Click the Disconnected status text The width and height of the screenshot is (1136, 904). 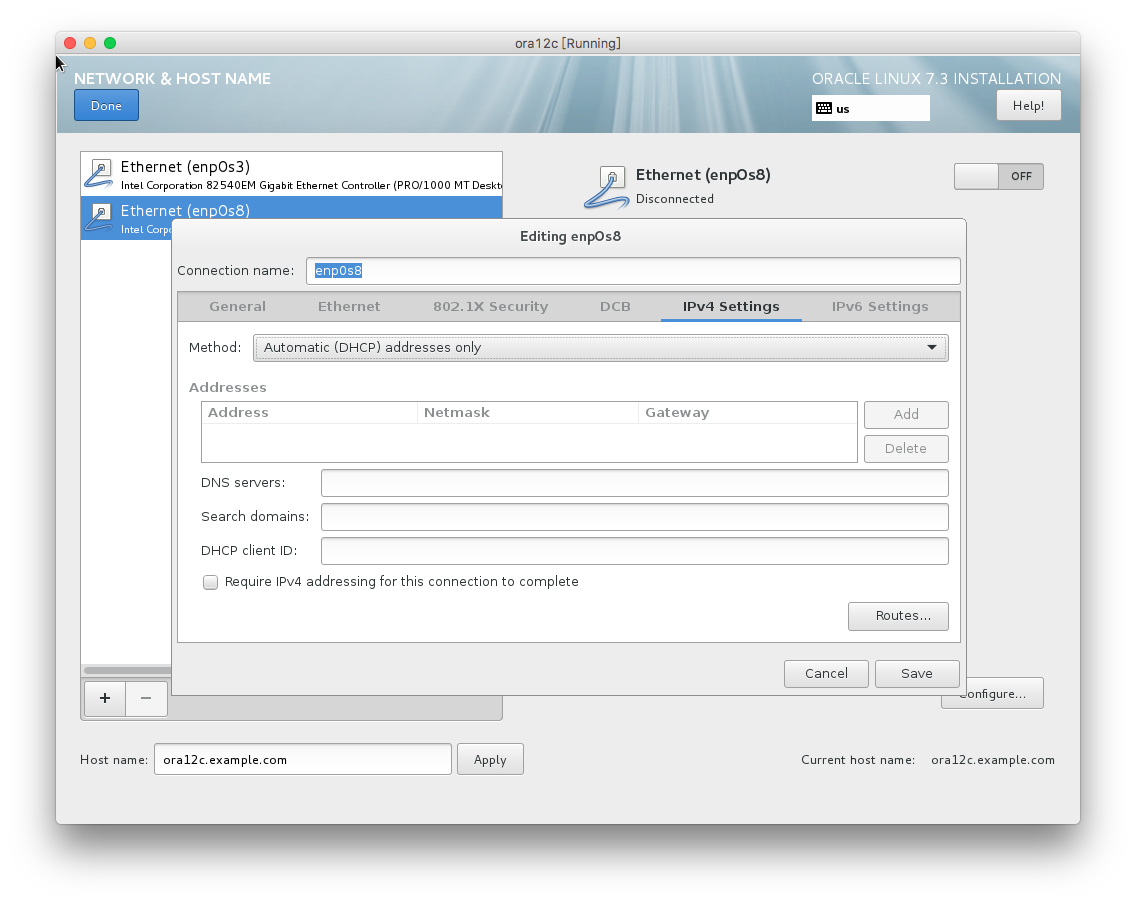coord(674,199)
